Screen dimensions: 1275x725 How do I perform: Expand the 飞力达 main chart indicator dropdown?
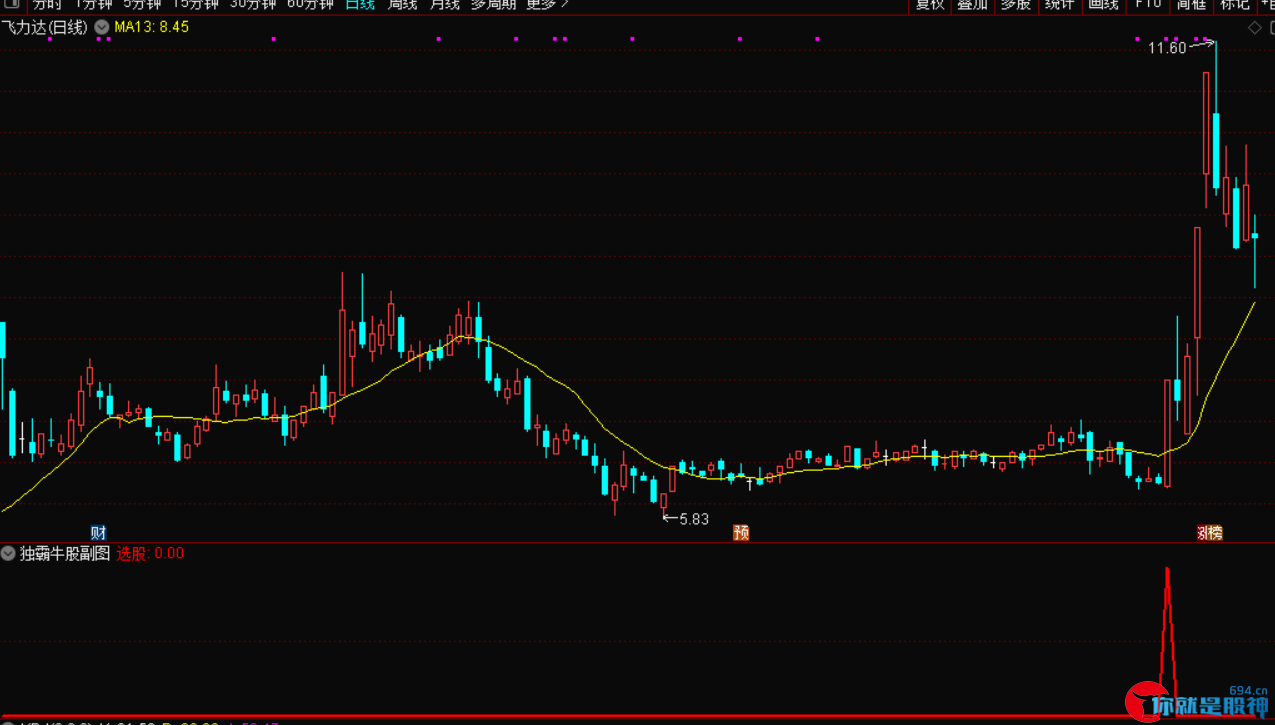101,28
